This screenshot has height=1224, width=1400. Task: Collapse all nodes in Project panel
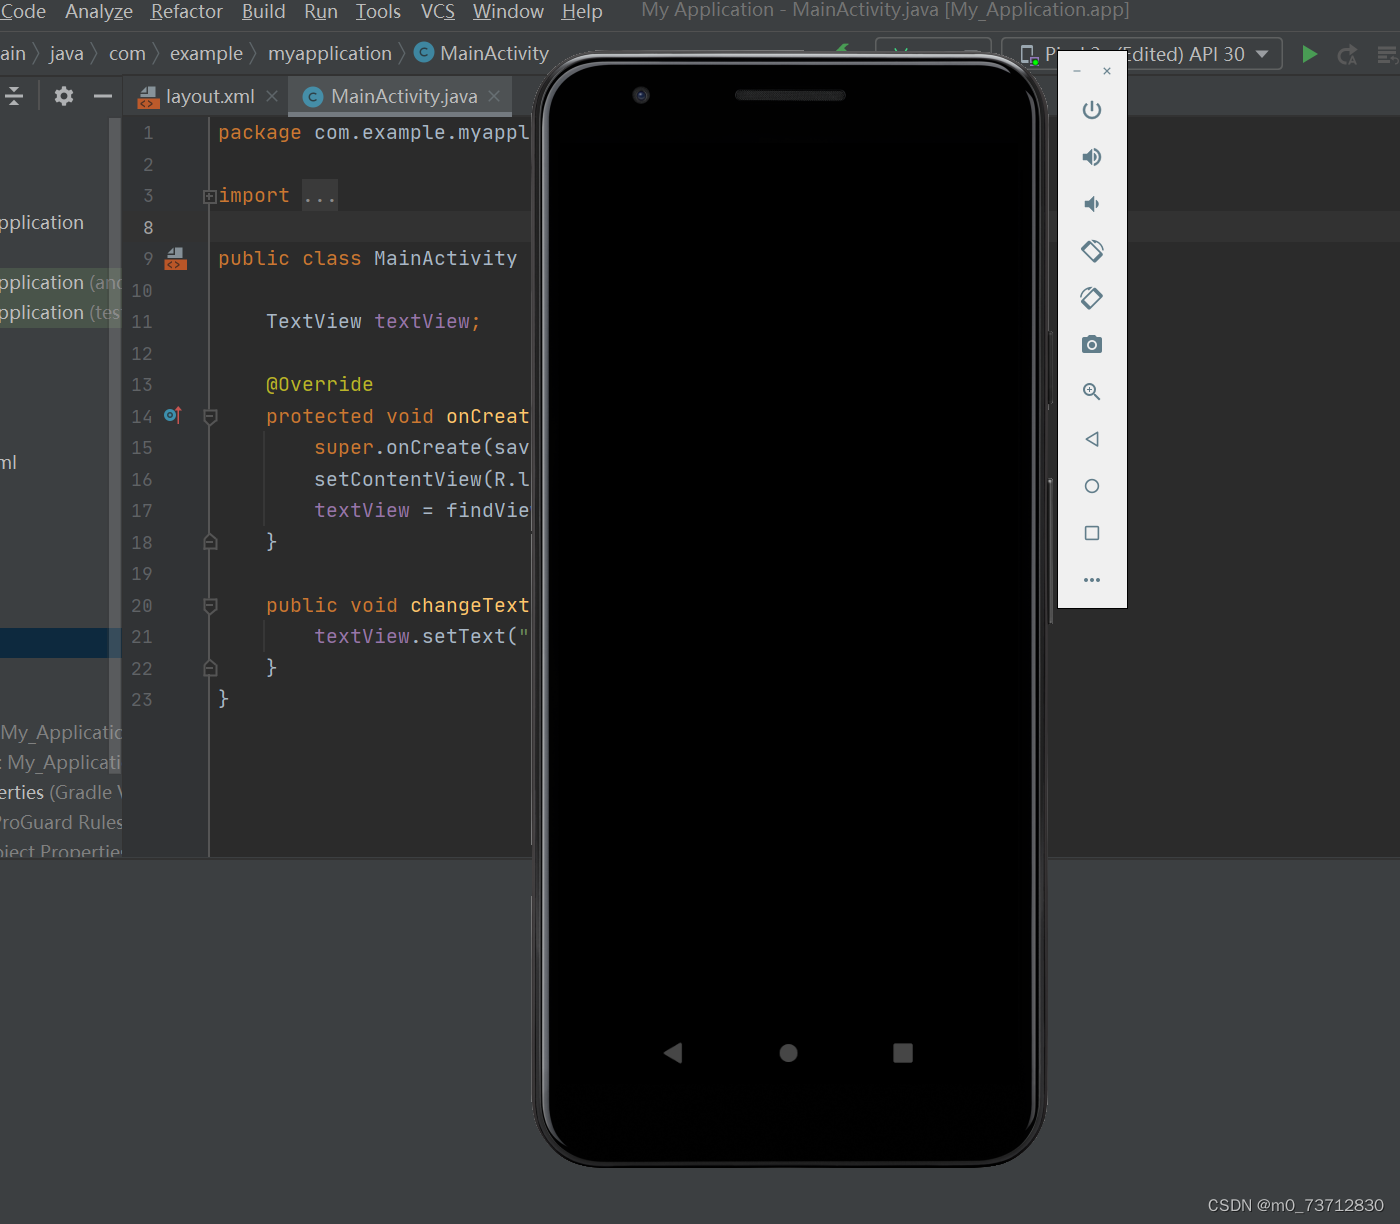pos(13,96)
